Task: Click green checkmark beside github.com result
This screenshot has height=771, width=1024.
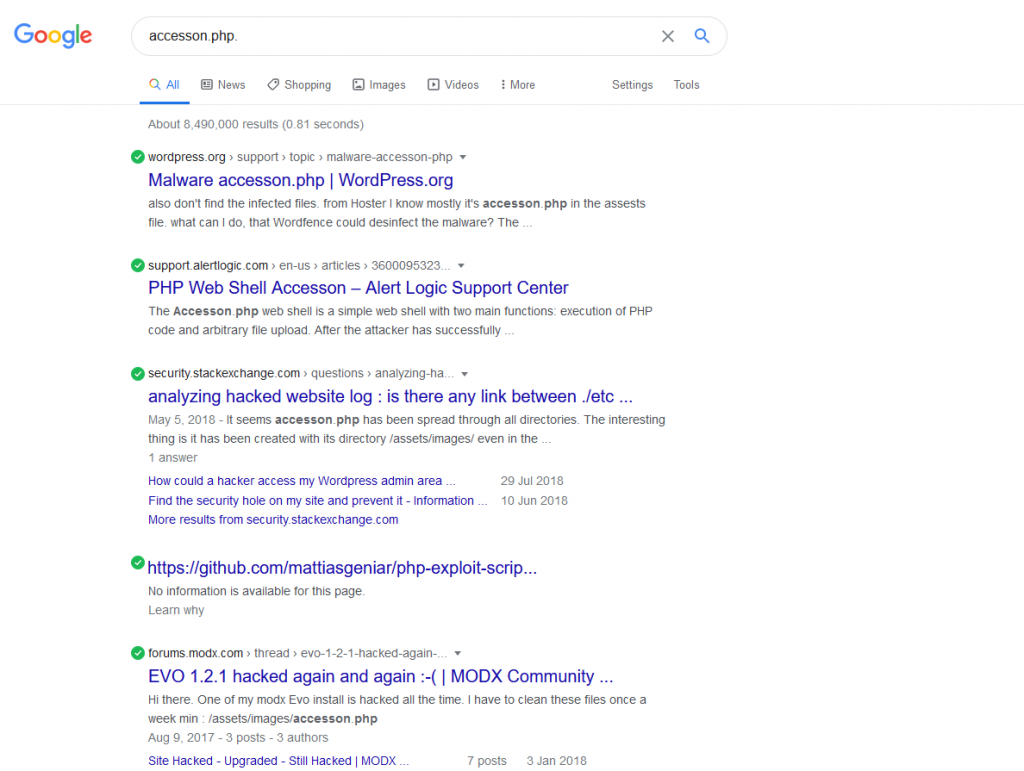Action: (137, 562)
